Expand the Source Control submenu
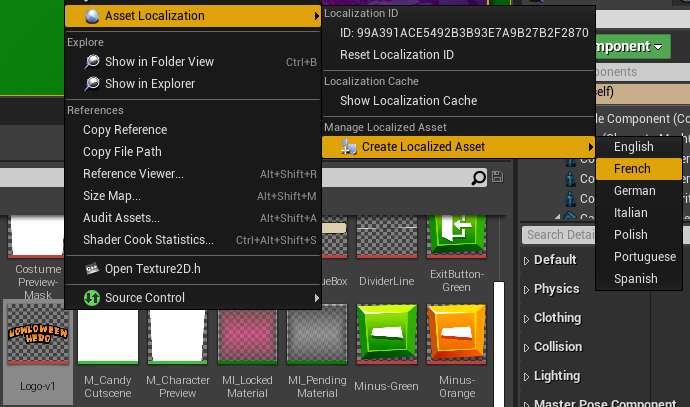 [x=193, y=298]
